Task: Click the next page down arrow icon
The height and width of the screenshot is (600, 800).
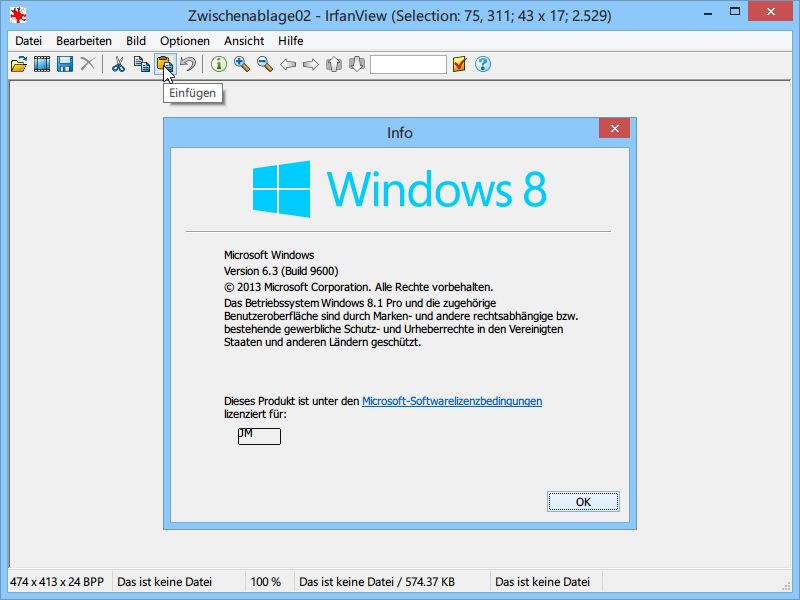Action: (357, 64)
